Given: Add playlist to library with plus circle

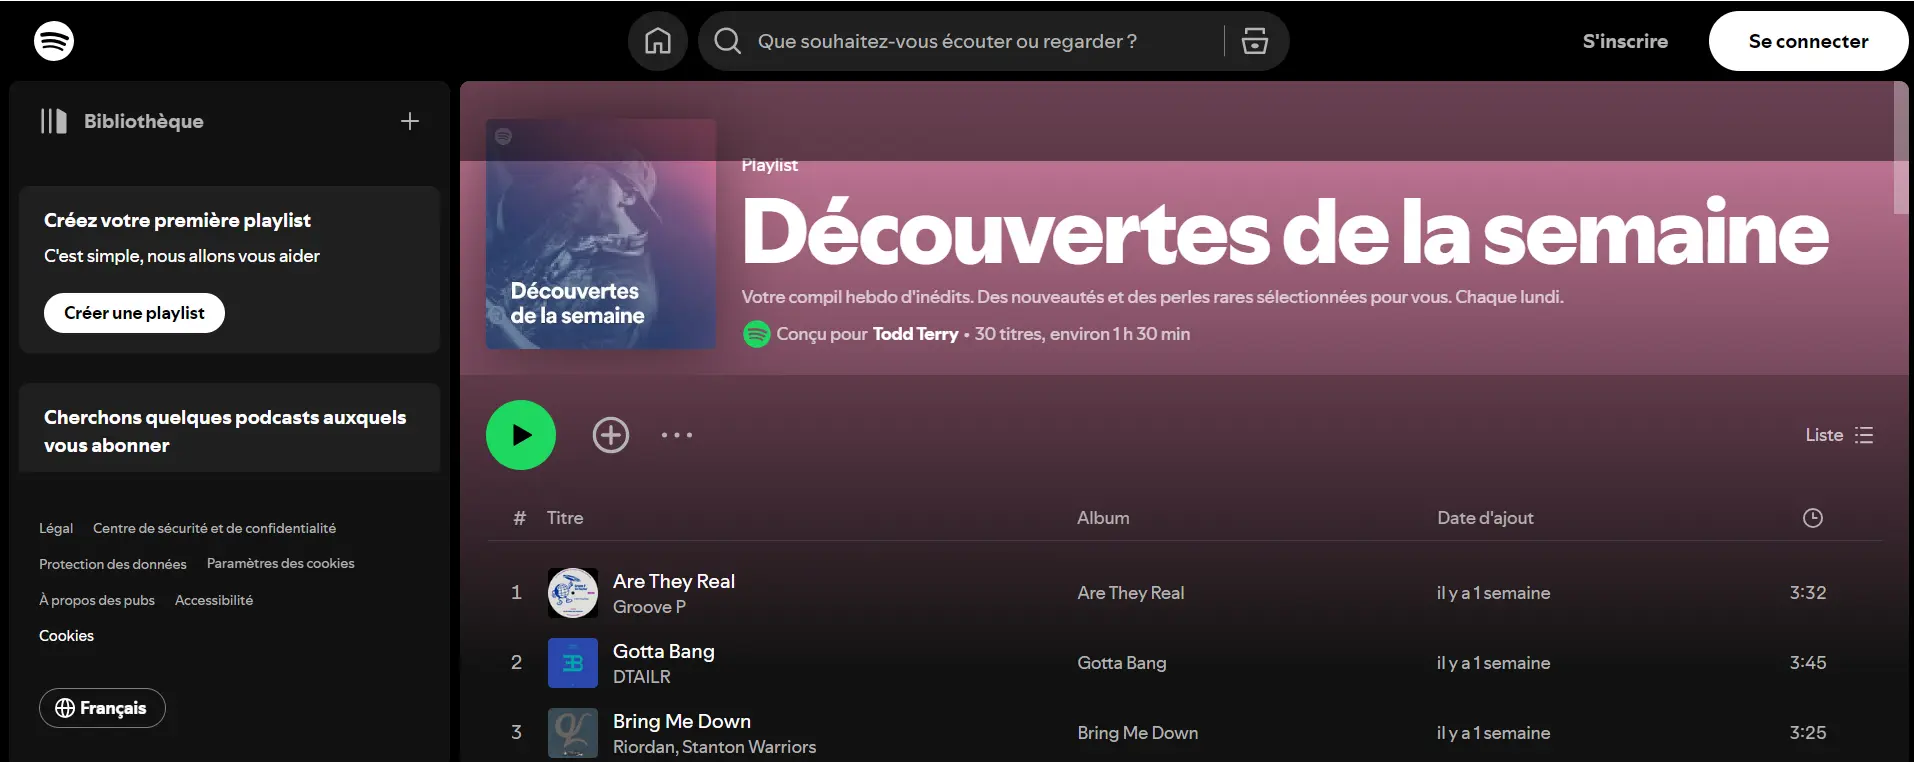Looking at the screenshot, I should click(x=611, y=435).
